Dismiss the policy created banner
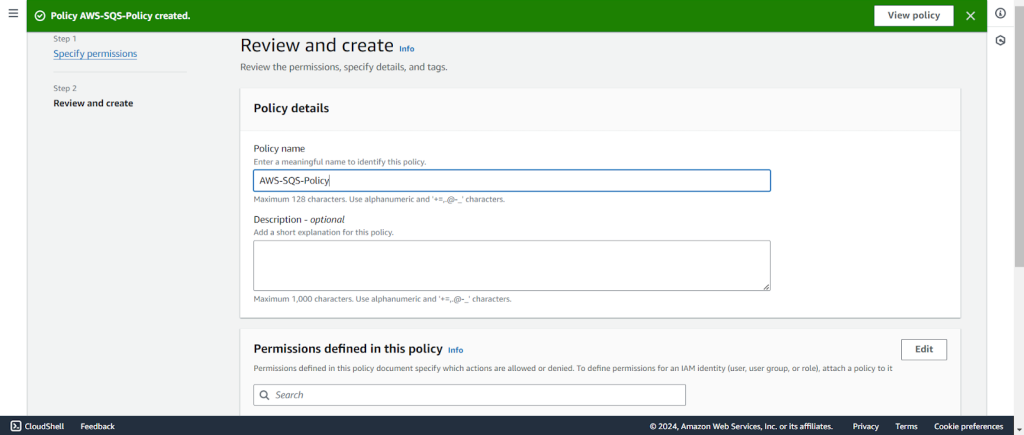This screenshot has width=1024, height=435. click(x=970, y=16)
